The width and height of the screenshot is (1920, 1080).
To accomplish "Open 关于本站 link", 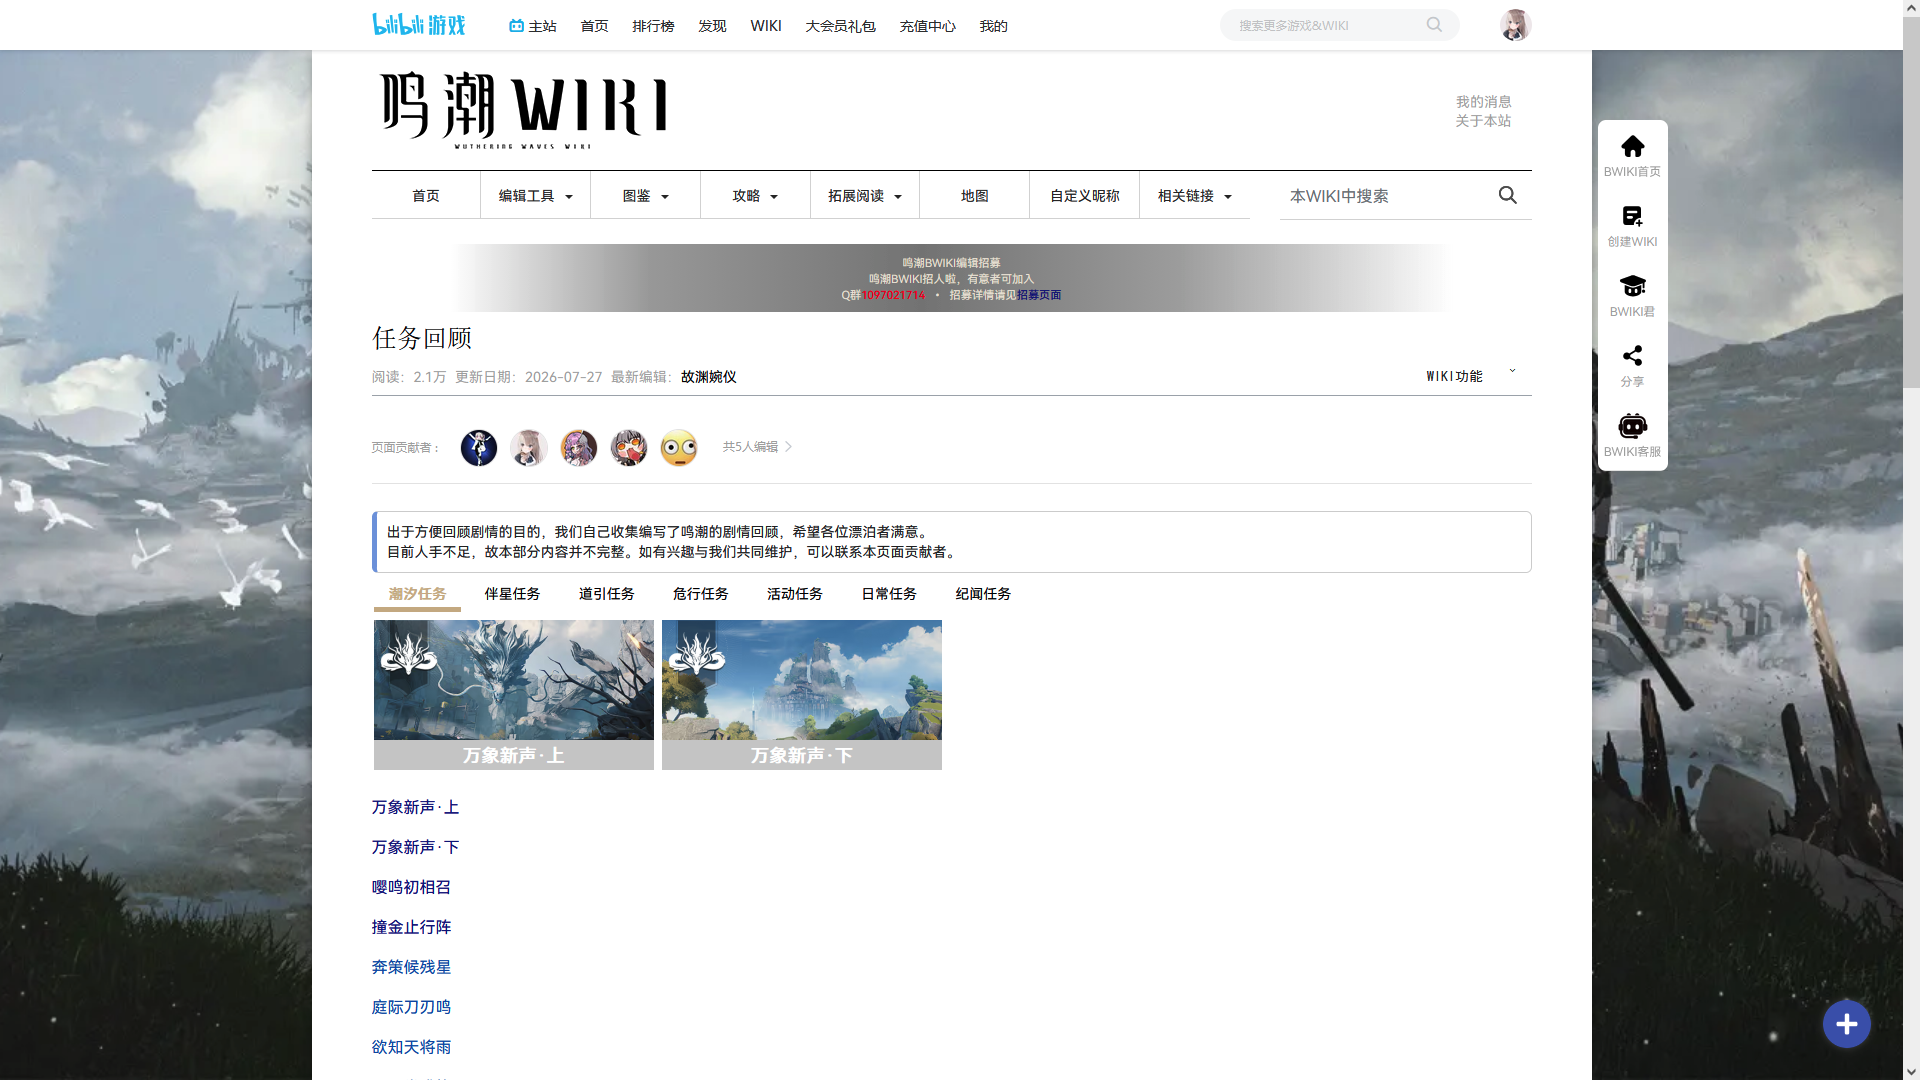I will (1483, 121).
